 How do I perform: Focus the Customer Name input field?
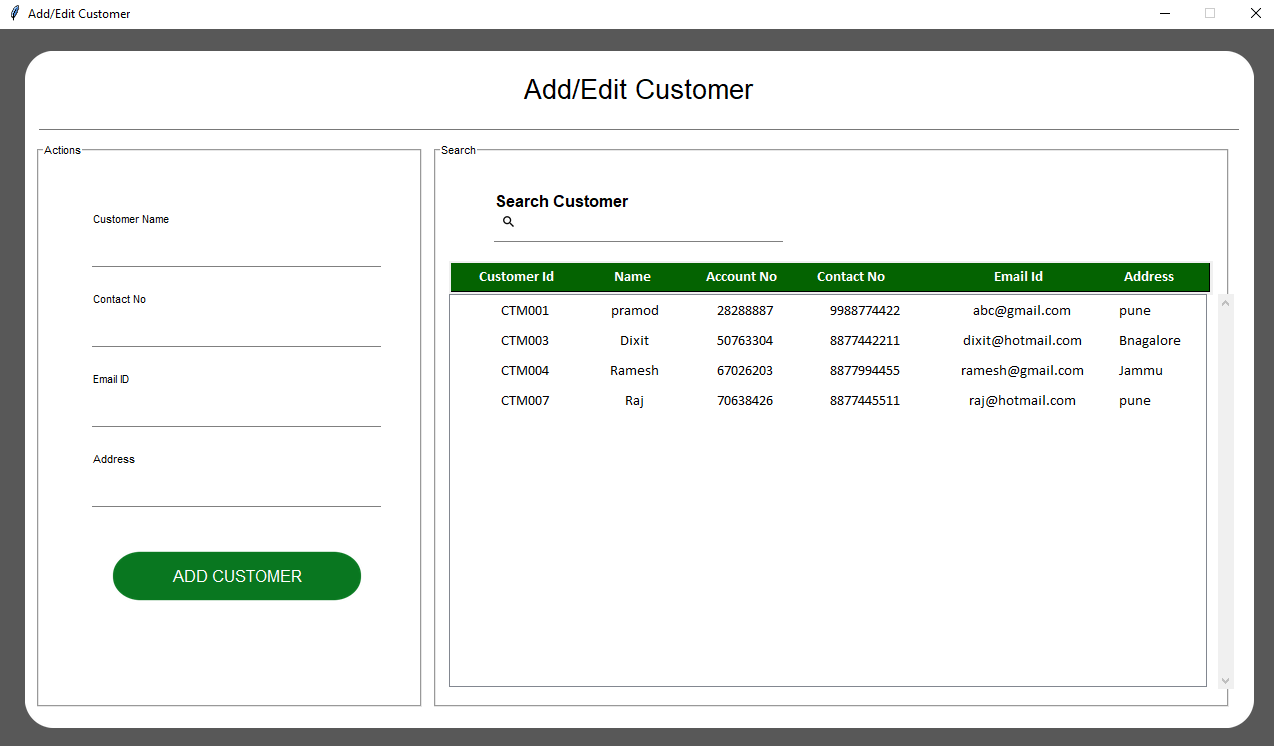236,251
